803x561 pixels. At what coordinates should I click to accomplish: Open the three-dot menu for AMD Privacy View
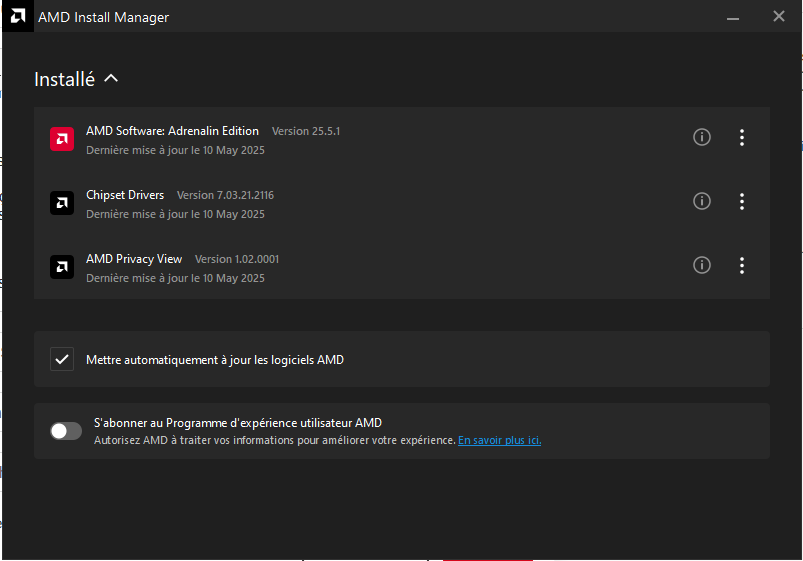[x=742, y=265]
